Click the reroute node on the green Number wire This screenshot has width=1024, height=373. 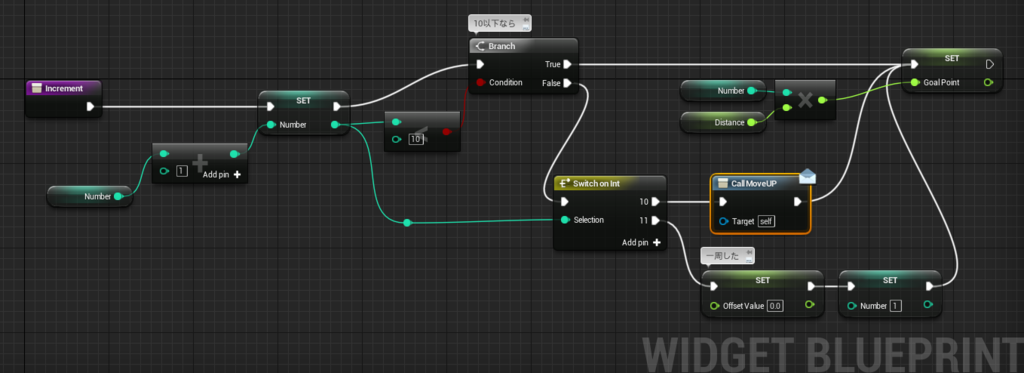click(x=407, y=223)
